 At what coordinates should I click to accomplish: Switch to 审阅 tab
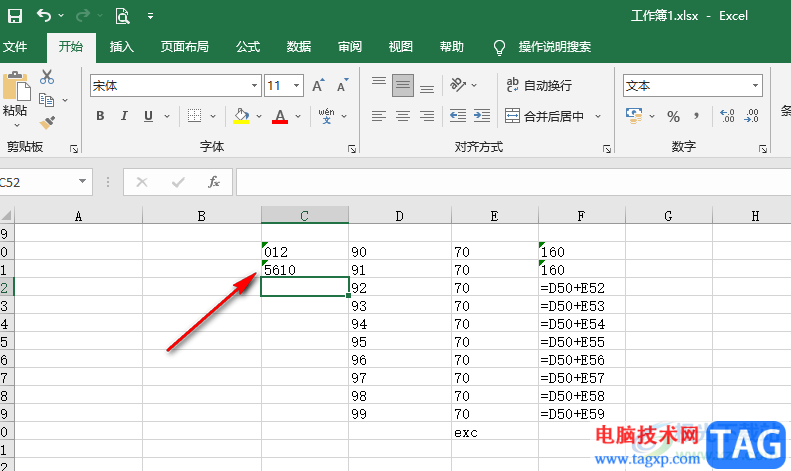click(x=350, y=47)
